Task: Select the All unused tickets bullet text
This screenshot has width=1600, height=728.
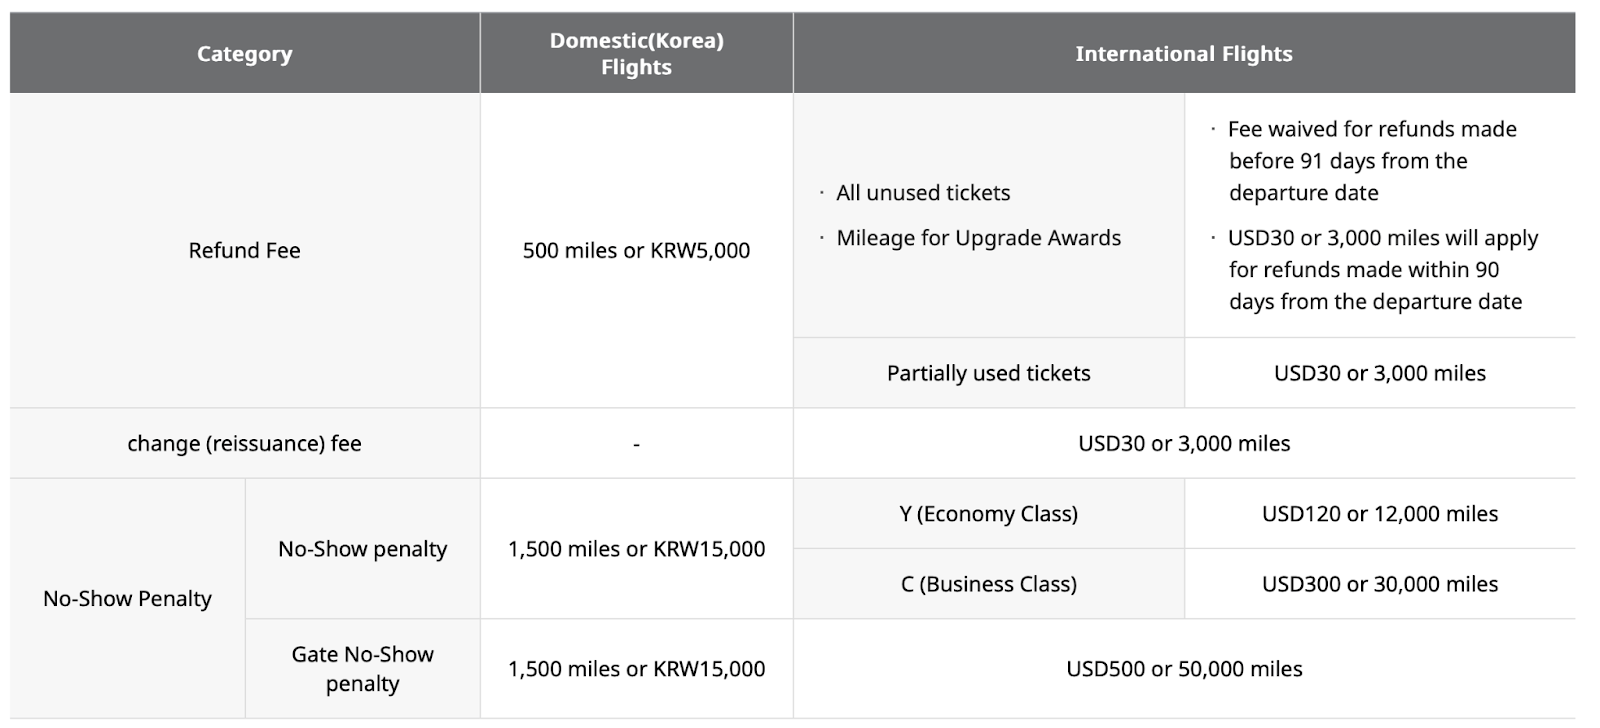Action: (x=923, y=193)
